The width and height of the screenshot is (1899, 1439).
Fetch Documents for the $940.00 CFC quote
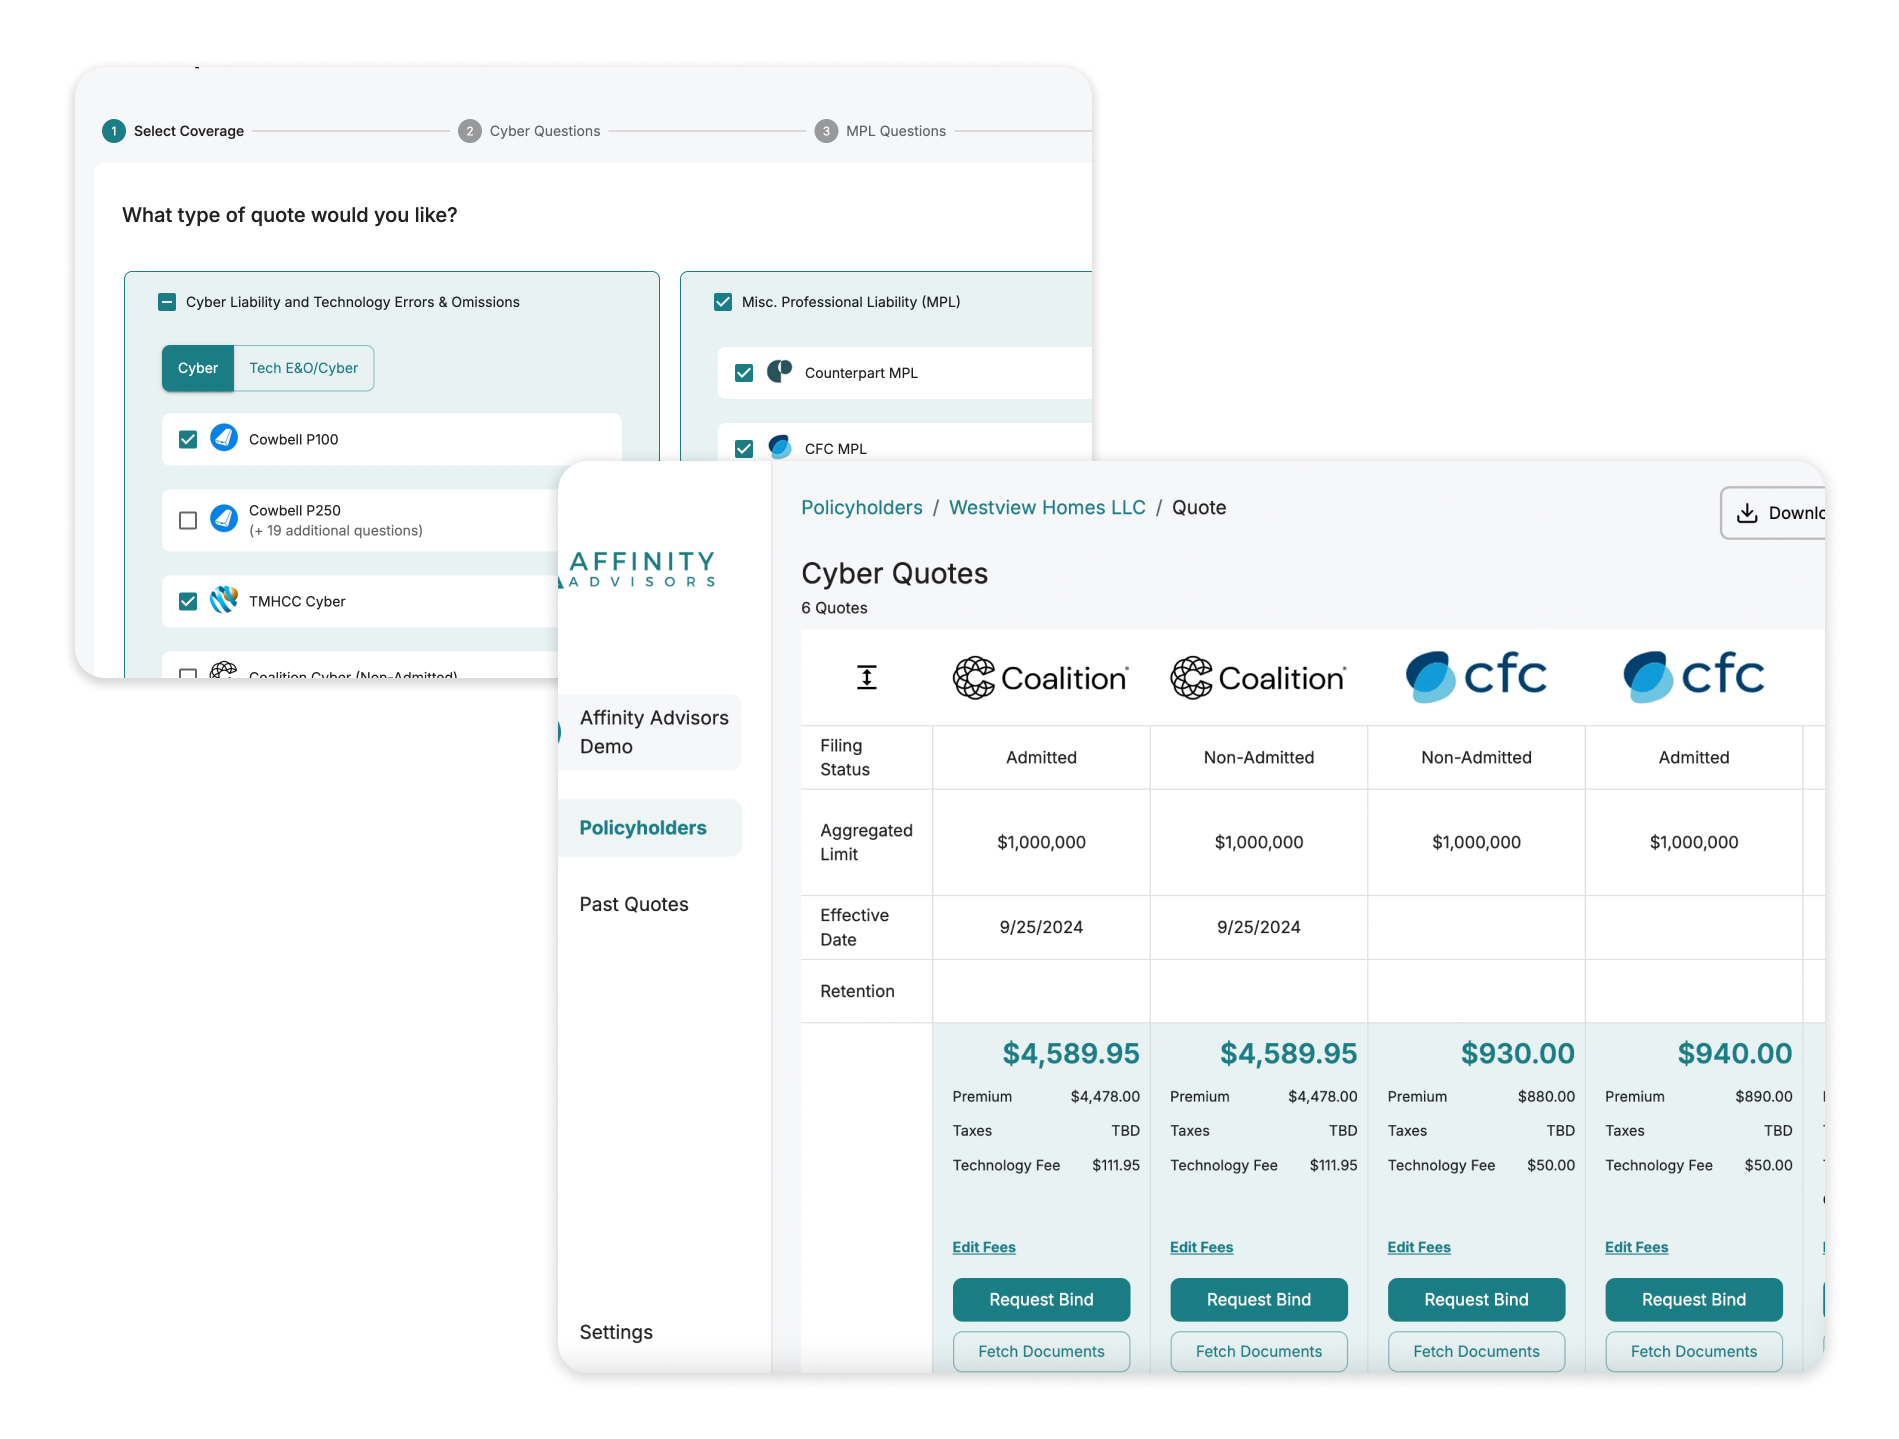(x=1693, y=1351)
